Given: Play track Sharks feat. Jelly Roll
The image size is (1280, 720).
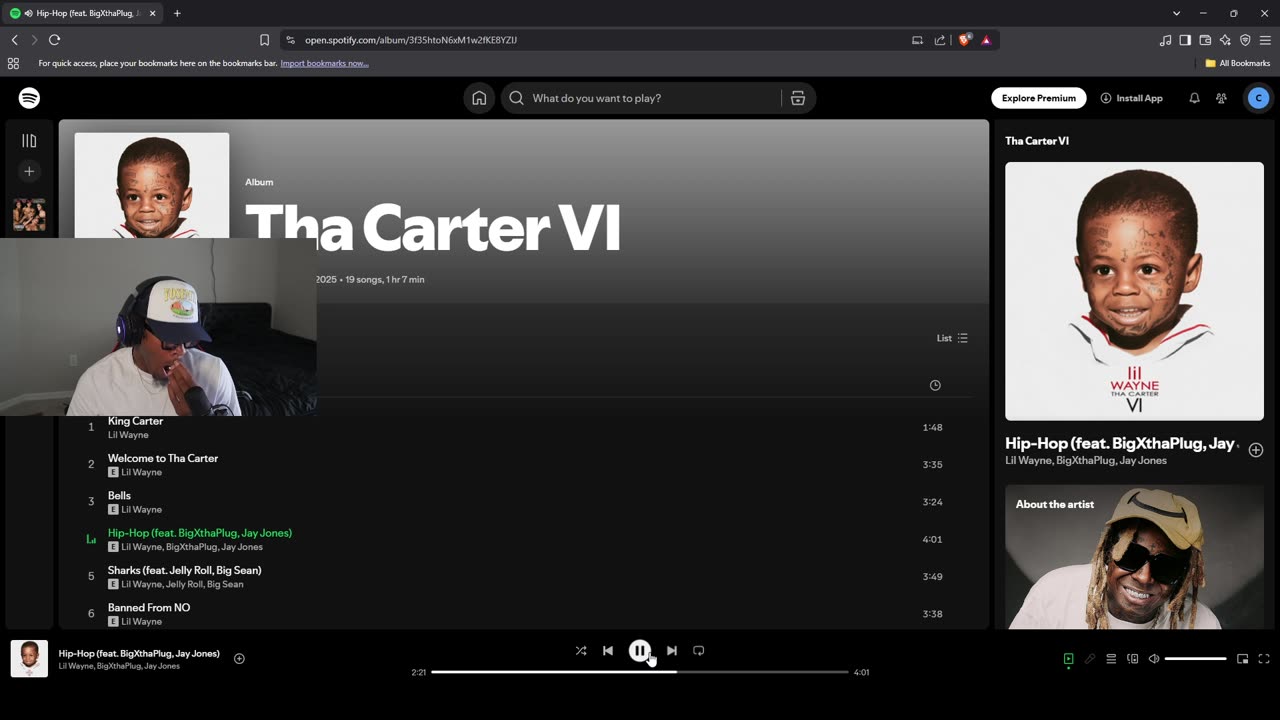Looking at the screenshot, I should click(185, 570).
